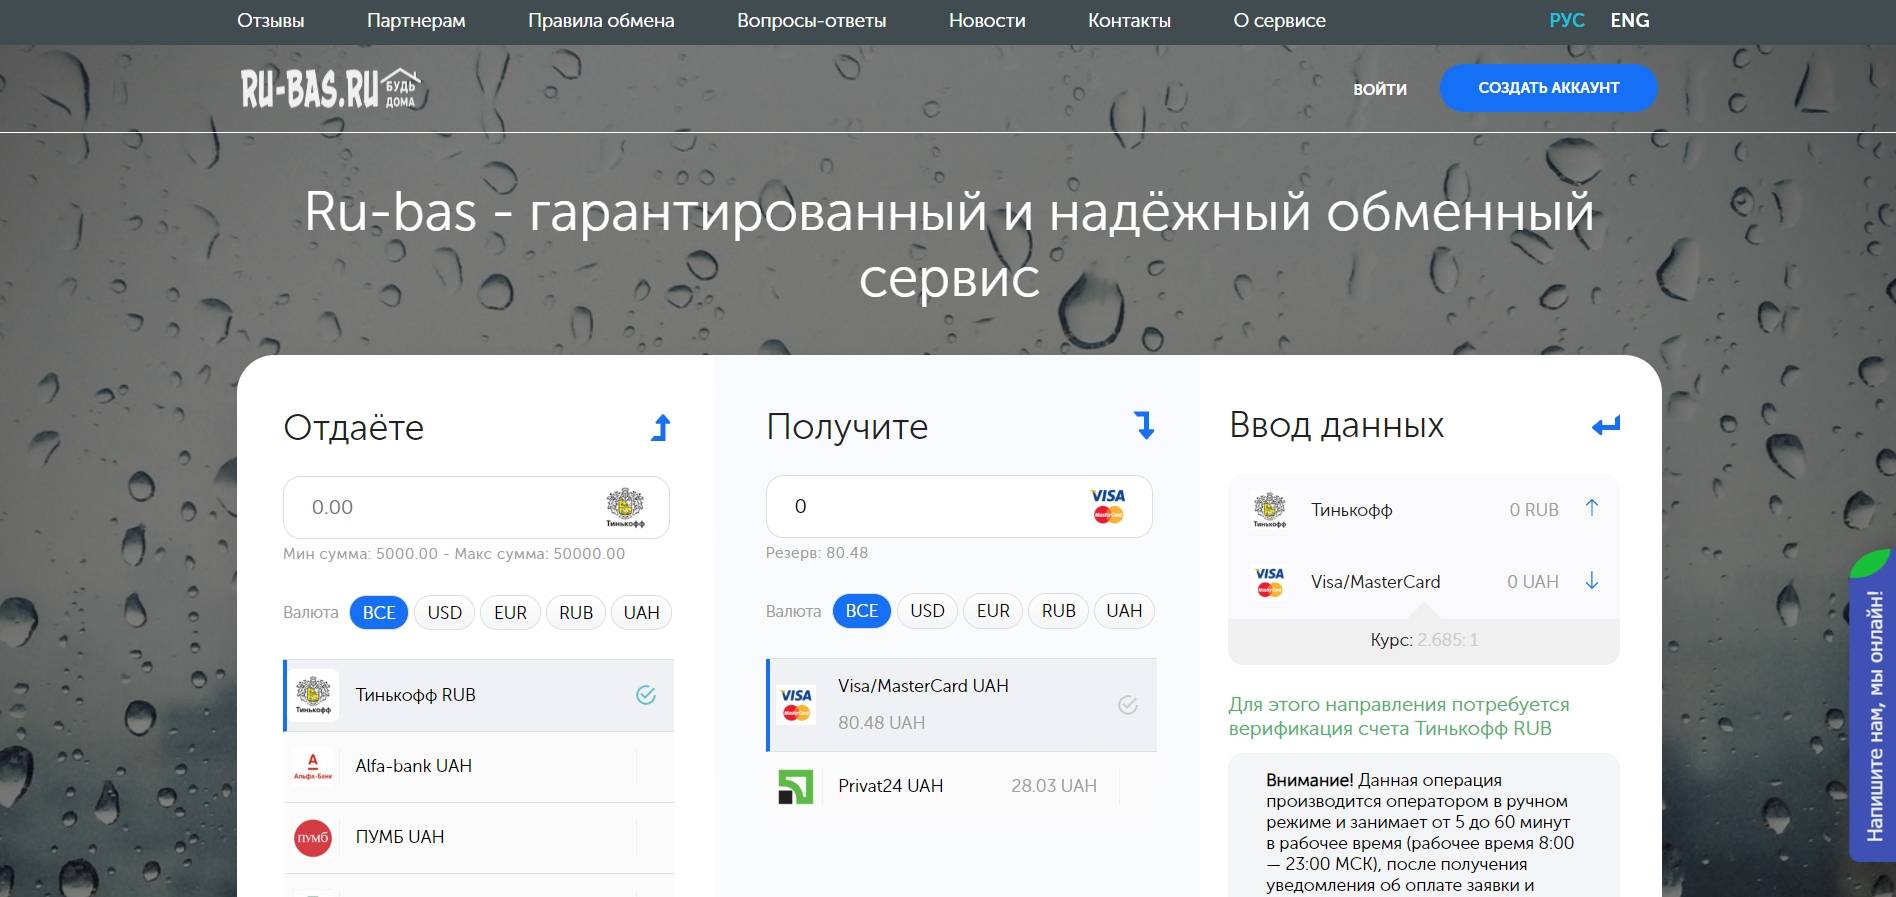Filter receive currencies by UAH
Image resolution: width=1896 pixels, height=897 pixels.
(1124, 611)
